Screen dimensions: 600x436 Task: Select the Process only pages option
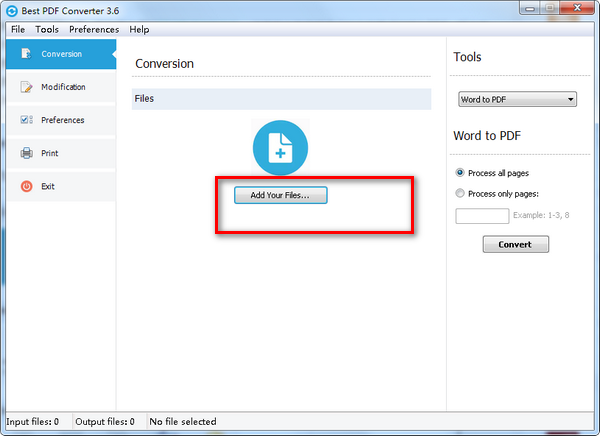(x=460, y=194)
